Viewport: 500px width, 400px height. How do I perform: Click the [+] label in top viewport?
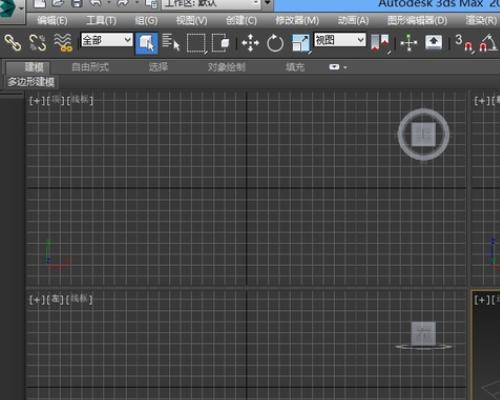point(37,101)
